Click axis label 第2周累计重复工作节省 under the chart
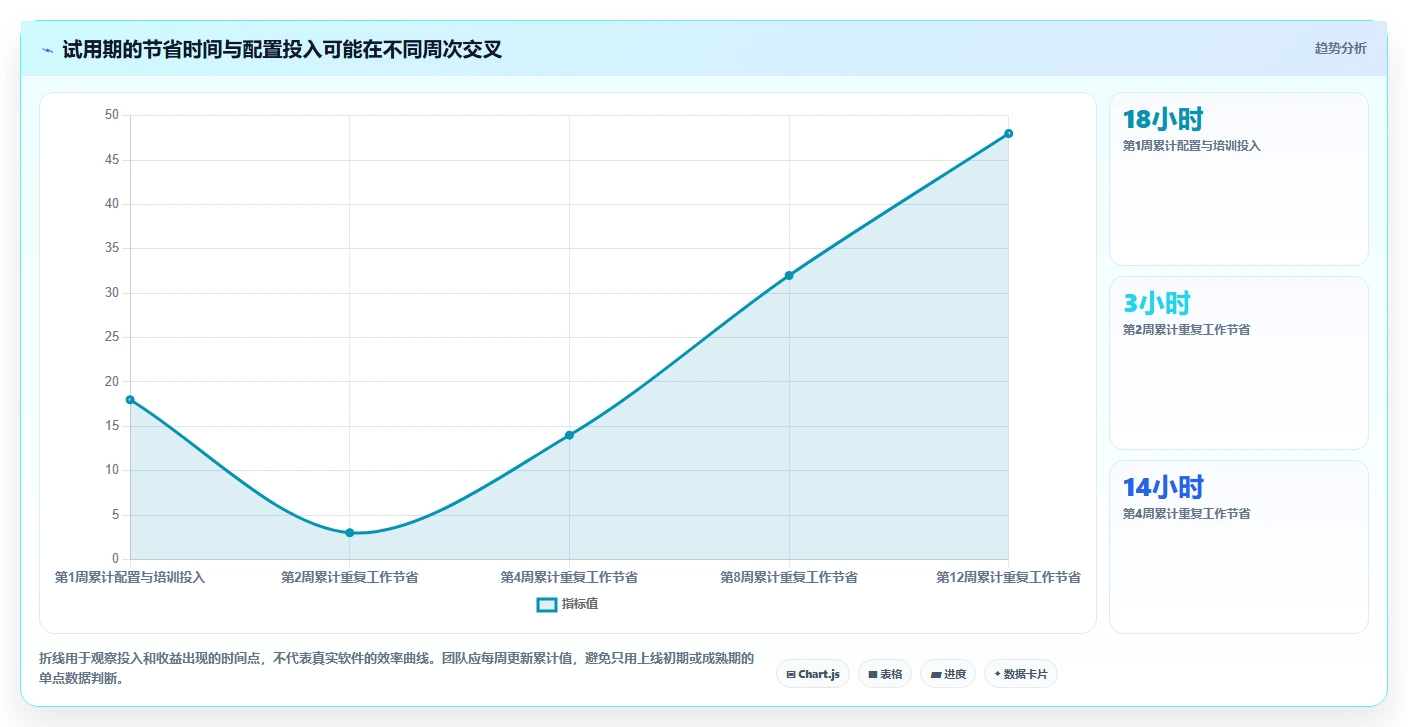 [x=350, y=577]
